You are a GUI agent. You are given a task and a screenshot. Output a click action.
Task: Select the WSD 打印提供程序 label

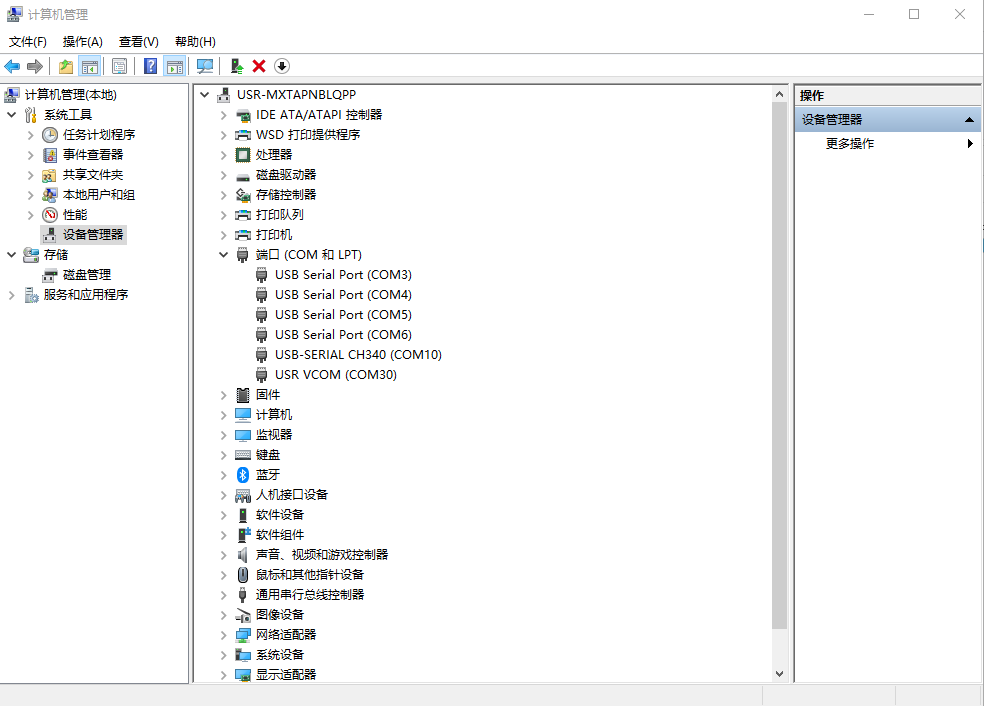click(308, 135)
